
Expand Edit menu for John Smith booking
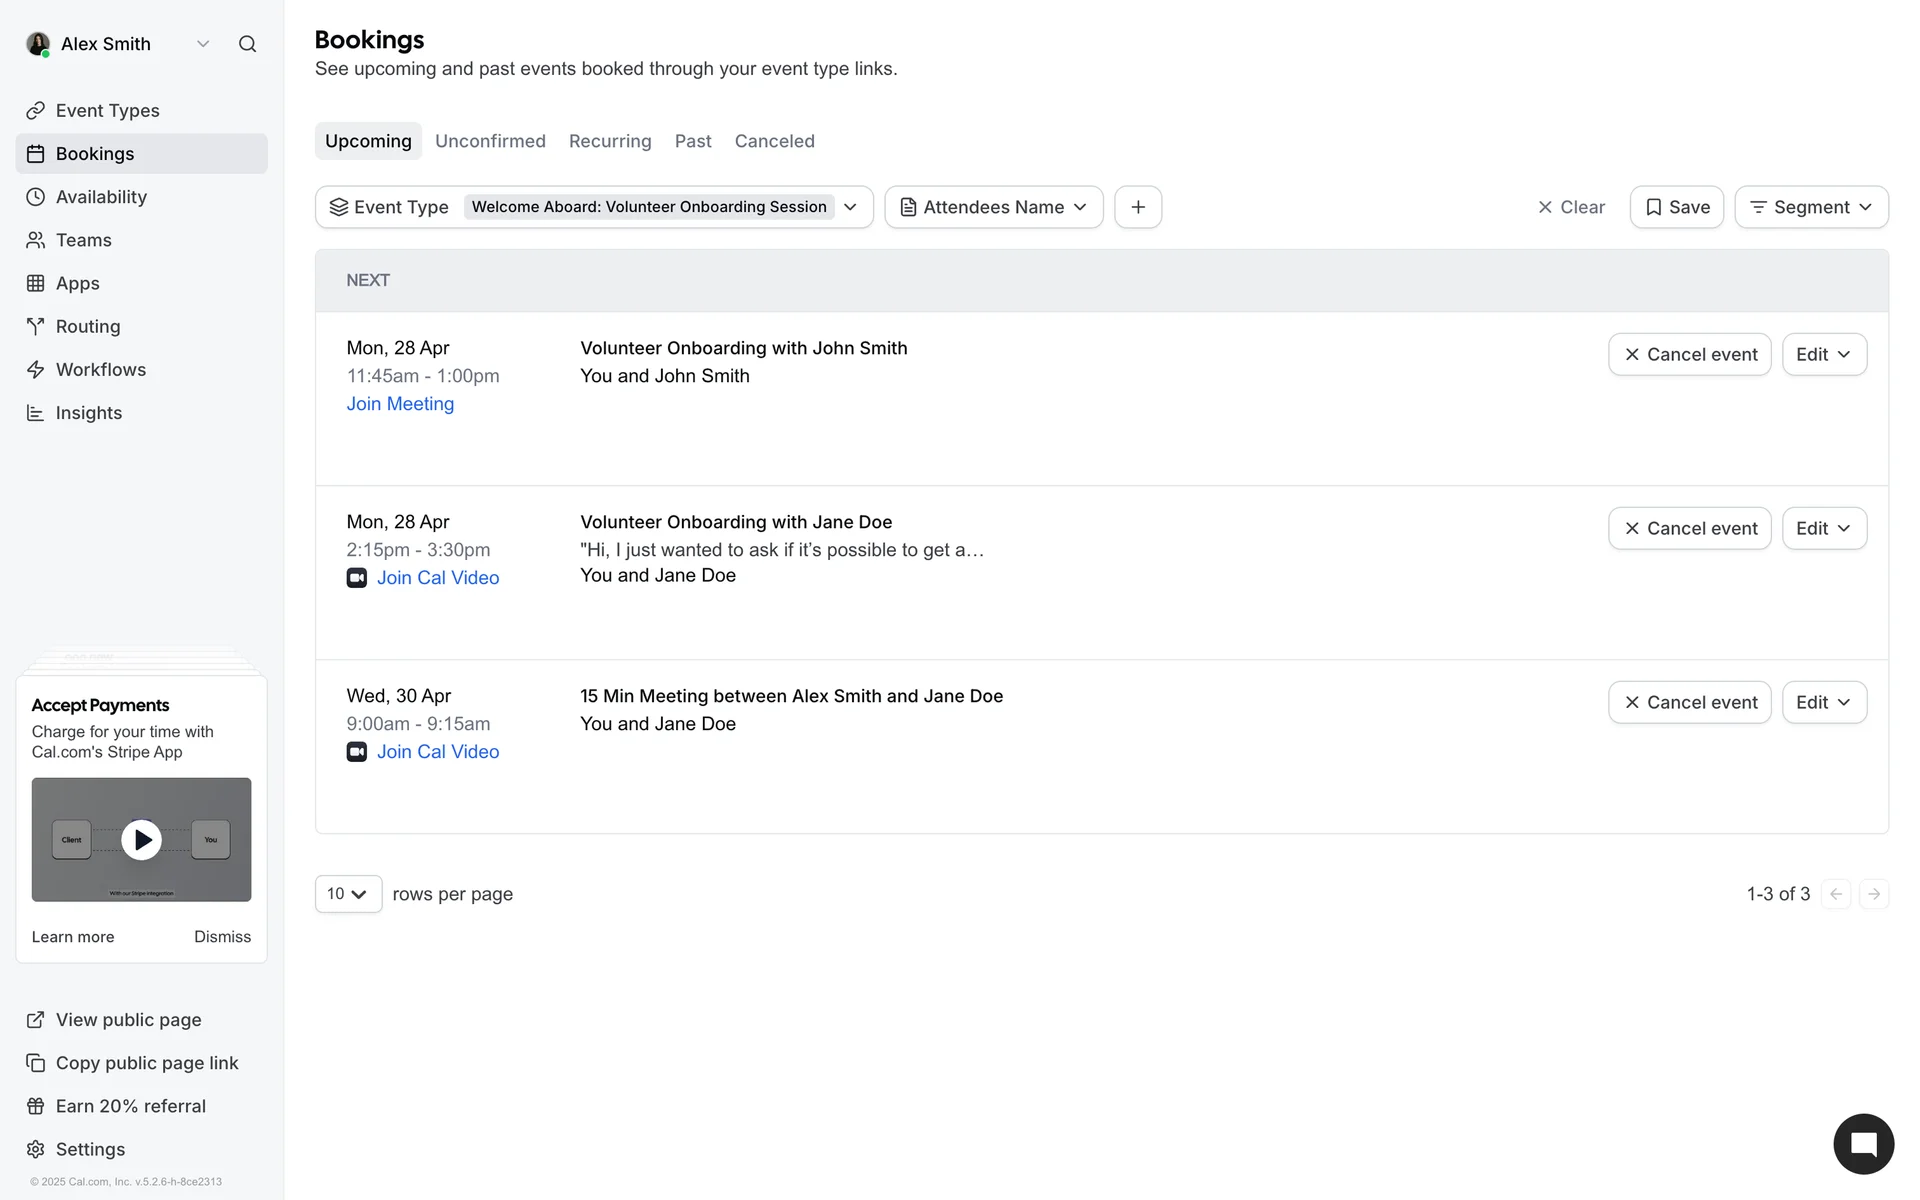pyautogui.click(x=1823, y=355)
